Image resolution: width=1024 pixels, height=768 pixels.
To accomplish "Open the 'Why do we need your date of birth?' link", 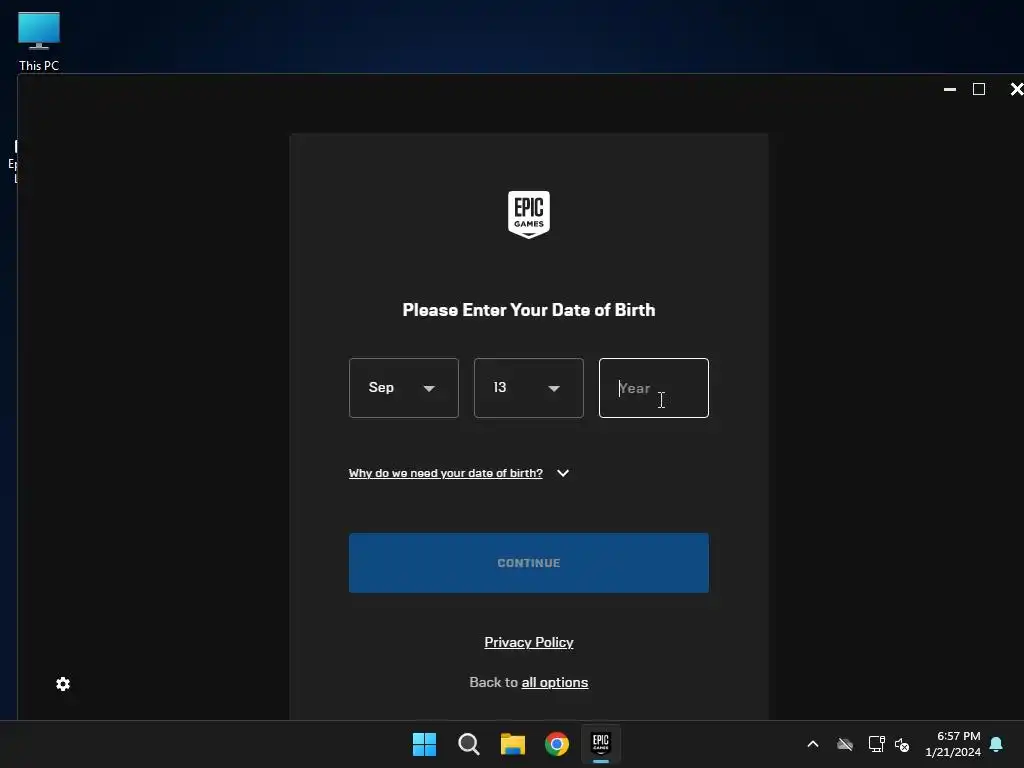I will click(445, 473).
